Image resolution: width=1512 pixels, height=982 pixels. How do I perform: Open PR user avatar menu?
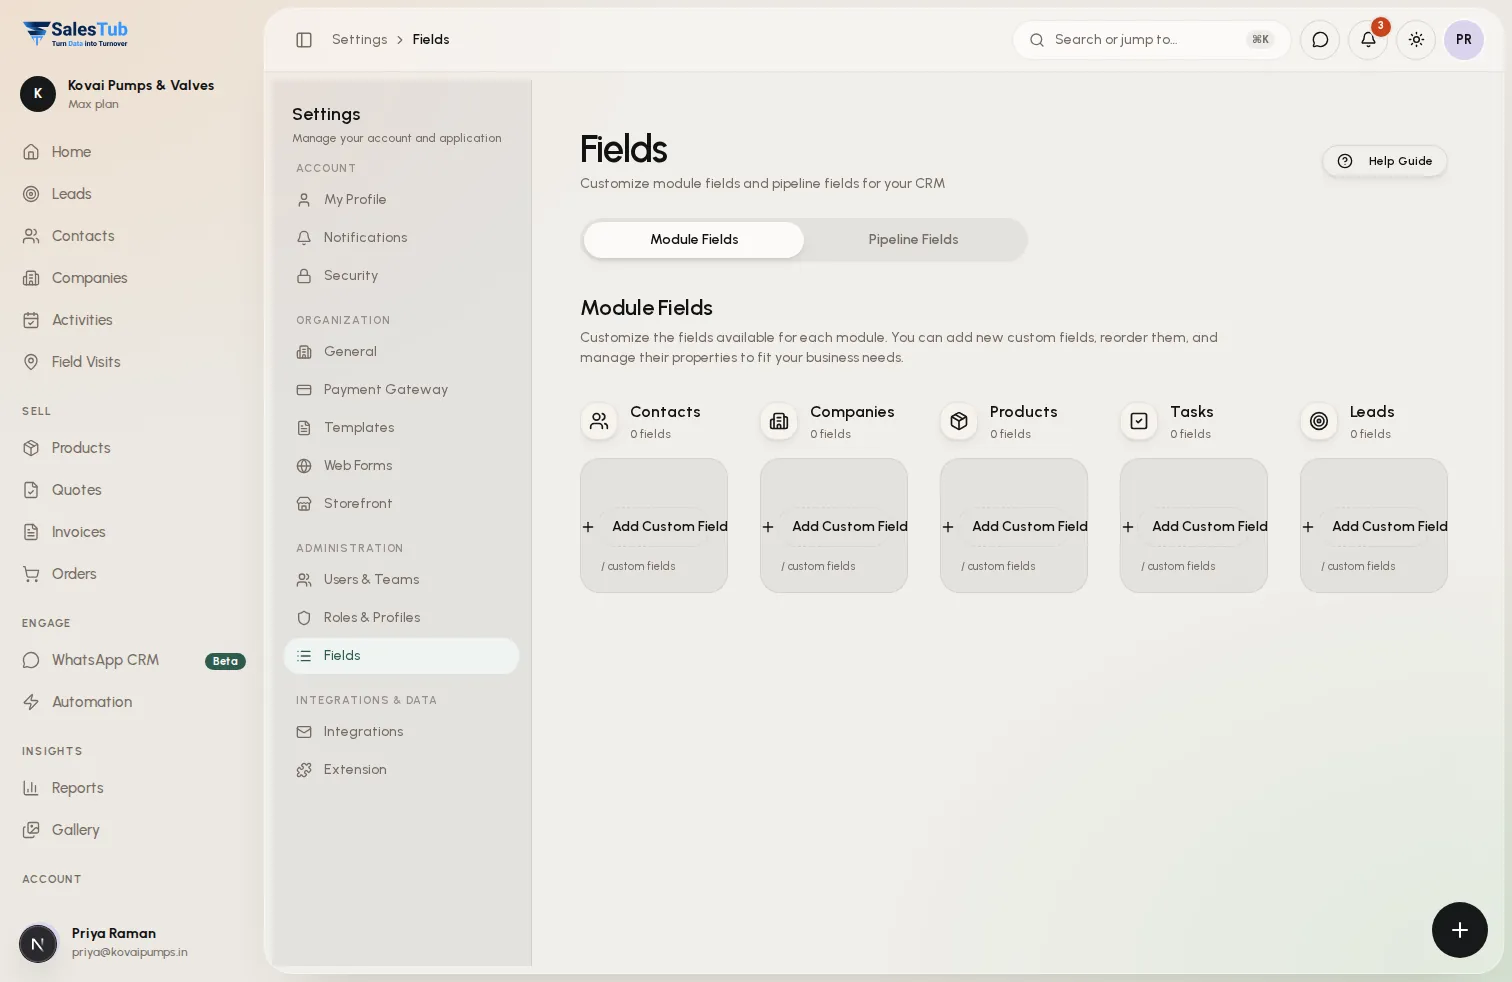(1464, 40)
